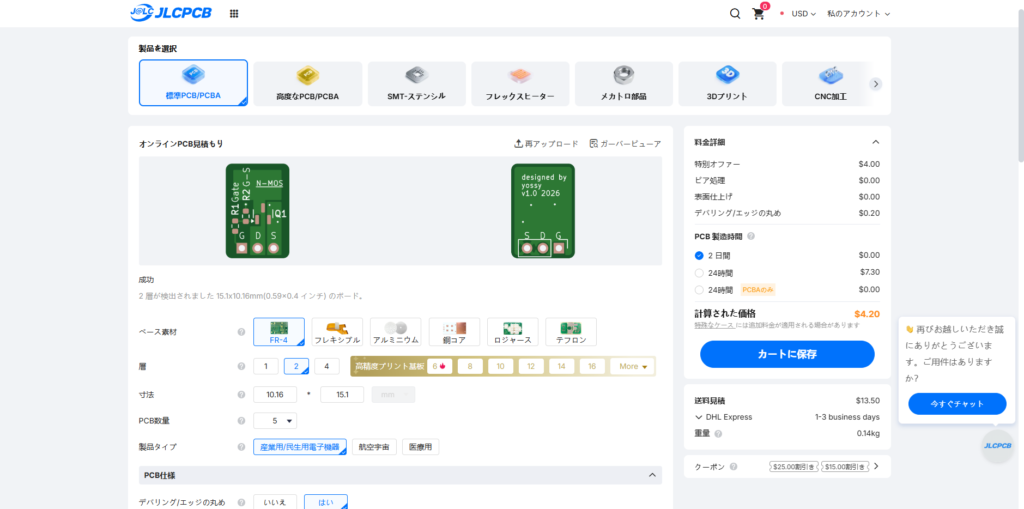Open the shopping cart icon
Viewport: 1024px width, 509px height.
click(758, 14)
